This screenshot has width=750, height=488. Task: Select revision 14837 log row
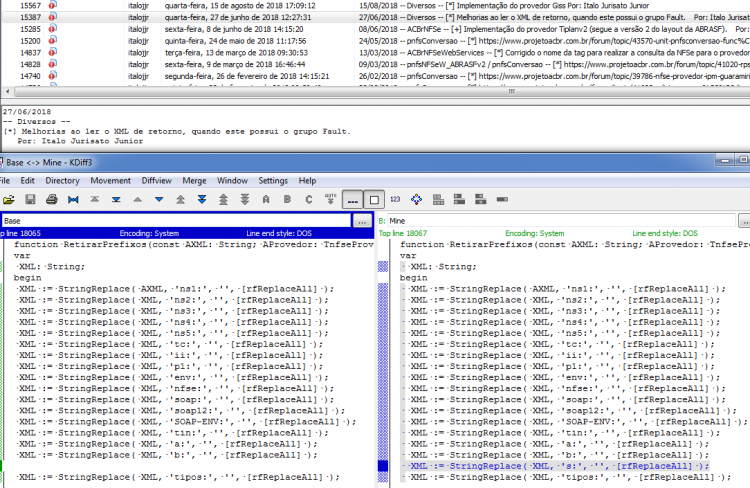pyautogui.click(x=375, y=53)
